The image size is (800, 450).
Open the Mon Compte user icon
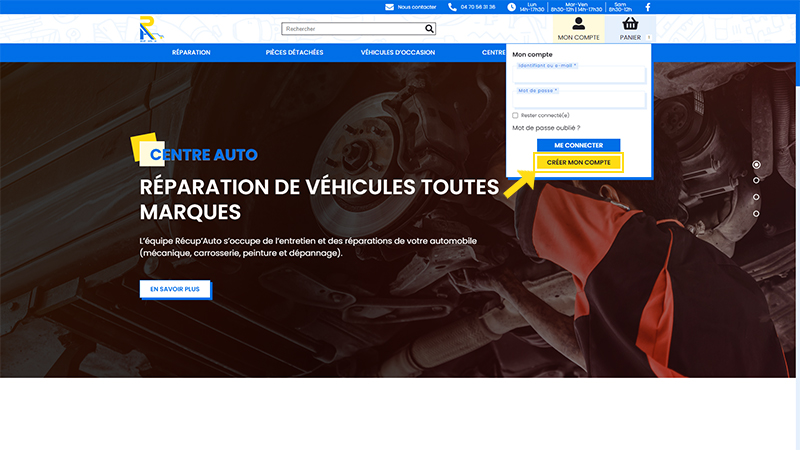(578, 23)
